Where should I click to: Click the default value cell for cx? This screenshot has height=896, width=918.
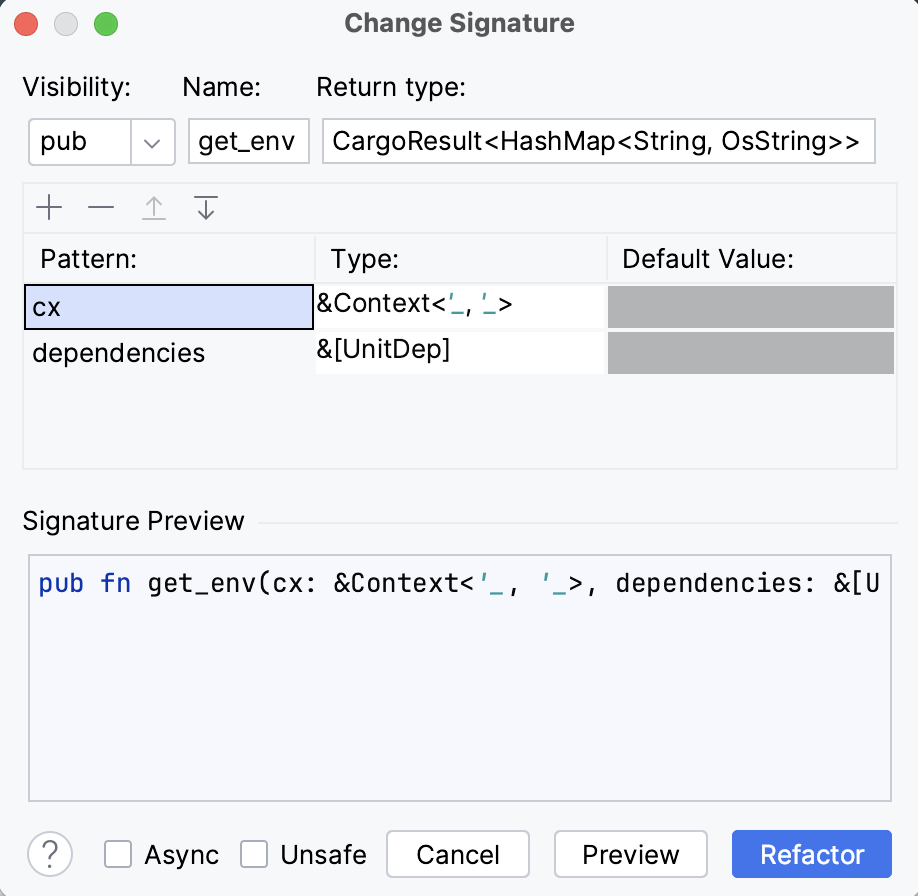(750, 307)
